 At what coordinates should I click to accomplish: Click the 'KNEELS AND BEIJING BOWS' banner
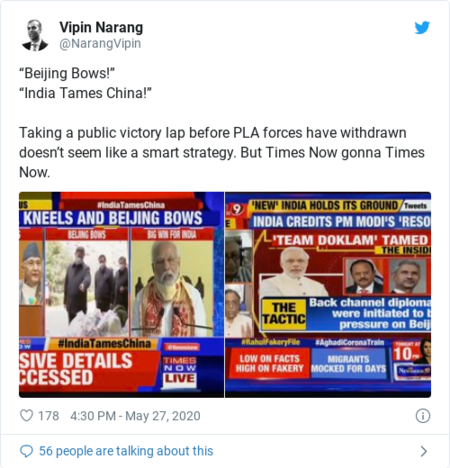(x=112, y=218)
